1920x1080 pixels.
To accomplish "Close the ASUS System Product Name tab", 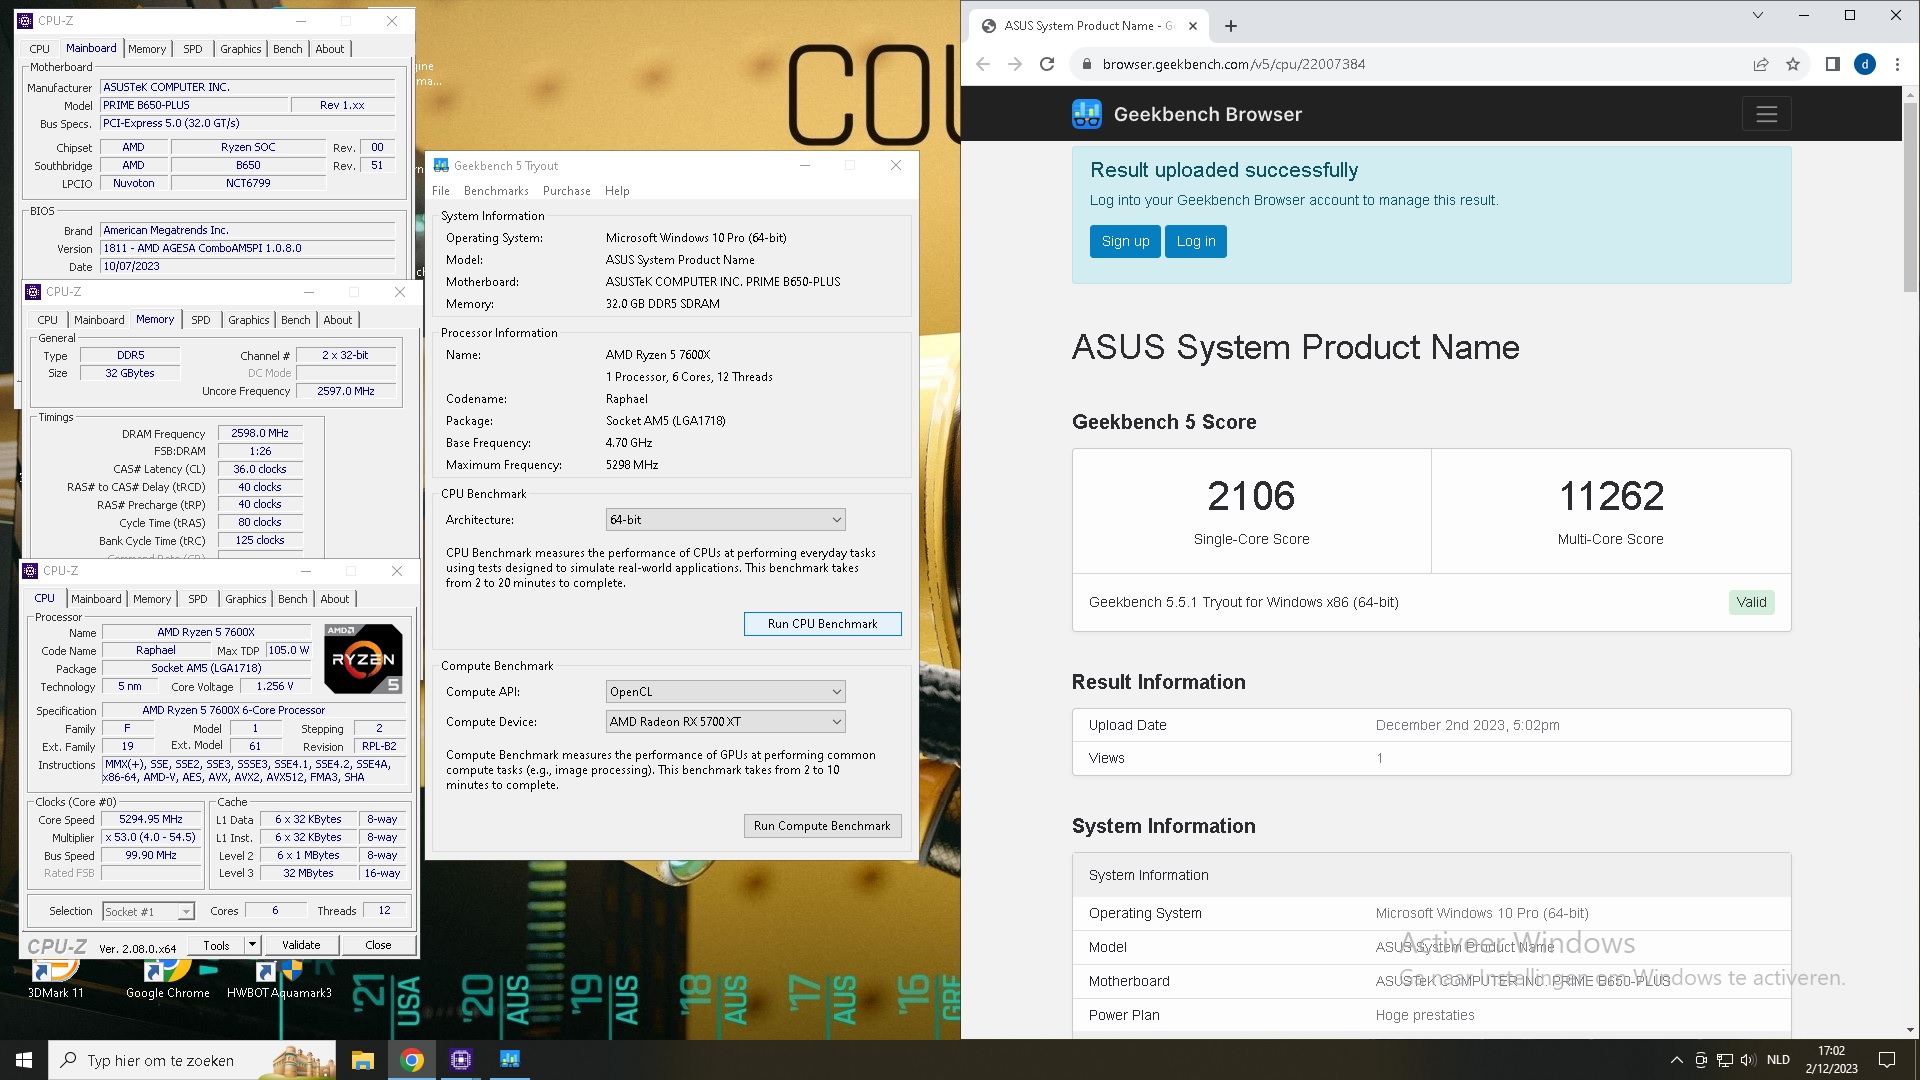I will point(1192,26).
